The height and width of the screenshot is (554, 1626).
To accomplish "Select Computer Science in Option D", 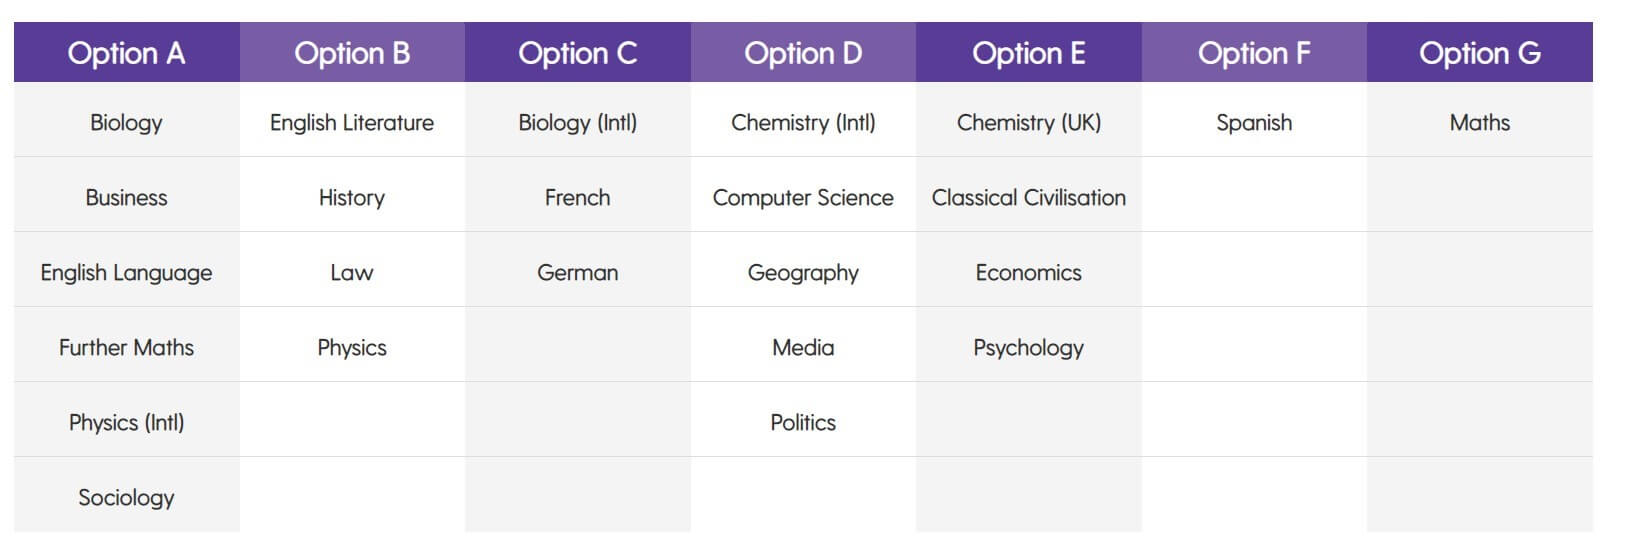I will pos(803,198).
